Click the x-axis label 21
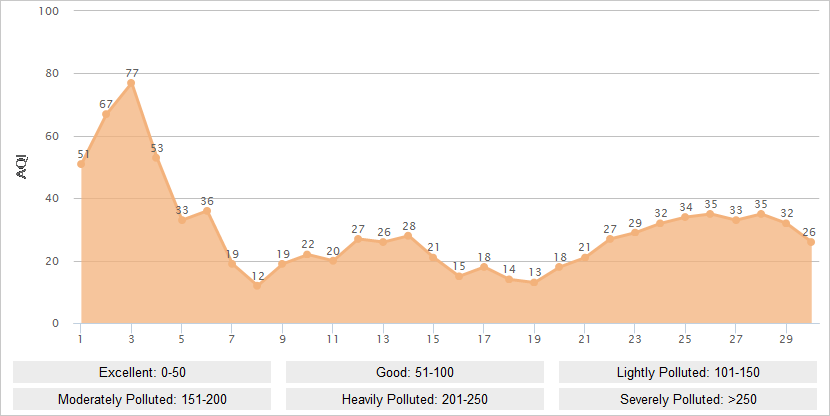Viewport: 830px width, 416px height. click(x=584, y=339)
